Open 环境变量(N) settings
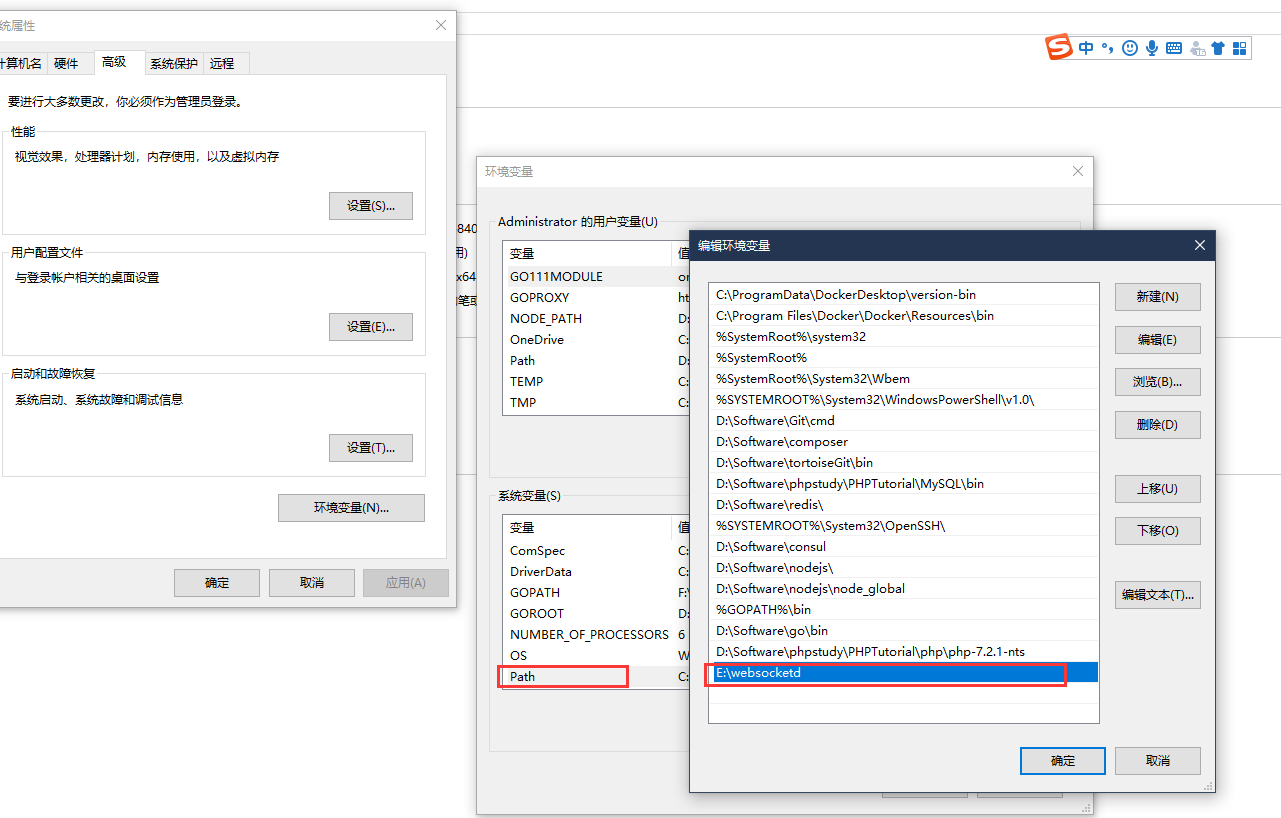 click(351, 507)
